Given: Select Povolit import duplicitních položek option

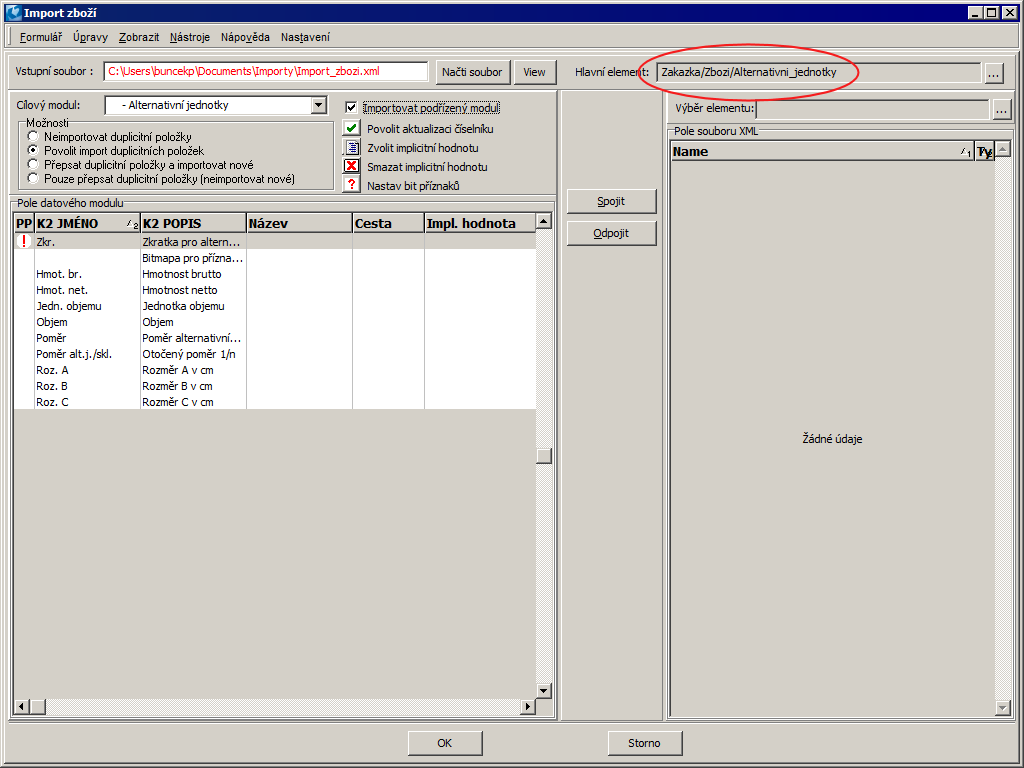Looking at the screenshot, I should [x=33, y=150].
